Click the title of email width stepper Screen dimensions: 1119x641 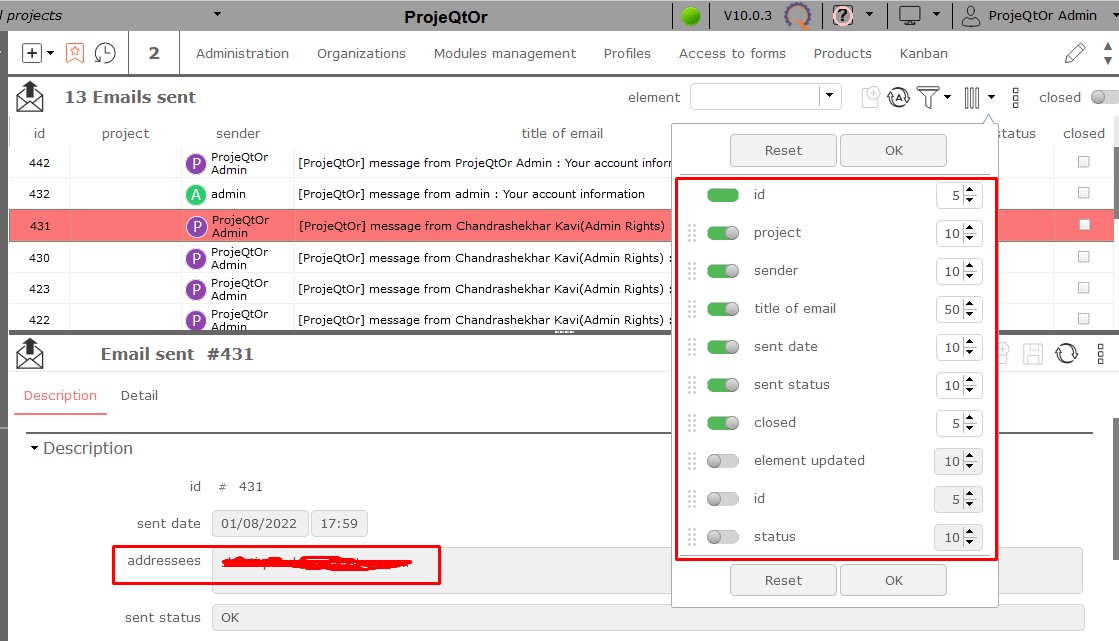coord(969,309)
